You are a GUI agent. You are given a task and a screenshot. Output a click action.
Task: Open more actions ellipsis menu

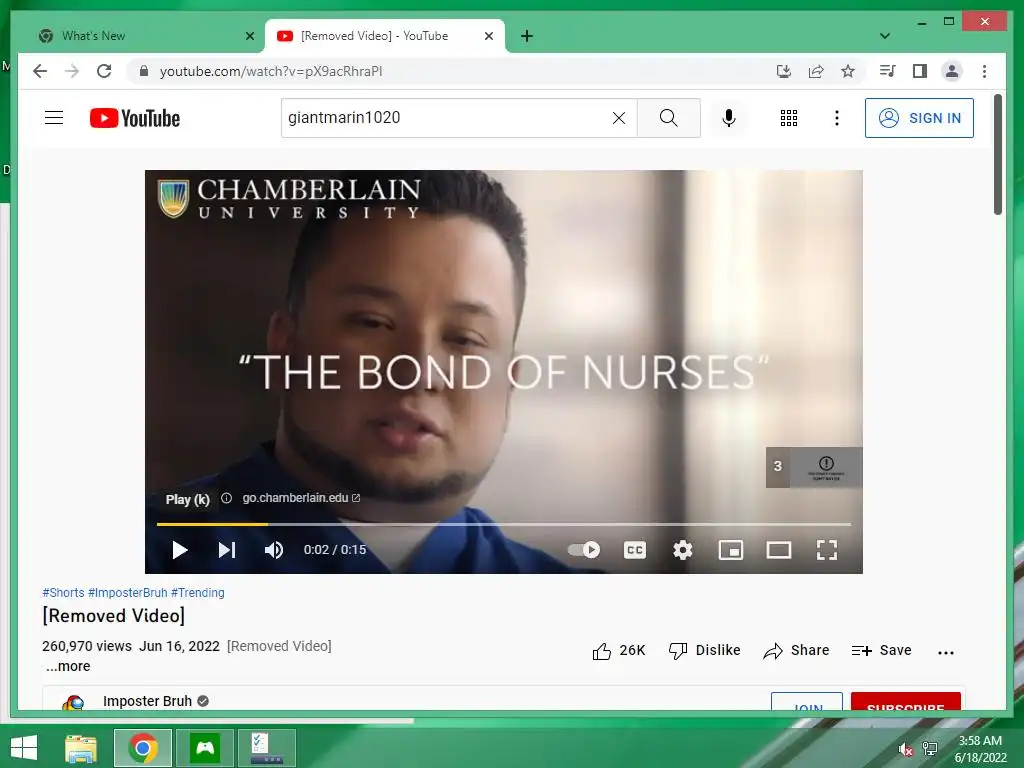(945, 652)
